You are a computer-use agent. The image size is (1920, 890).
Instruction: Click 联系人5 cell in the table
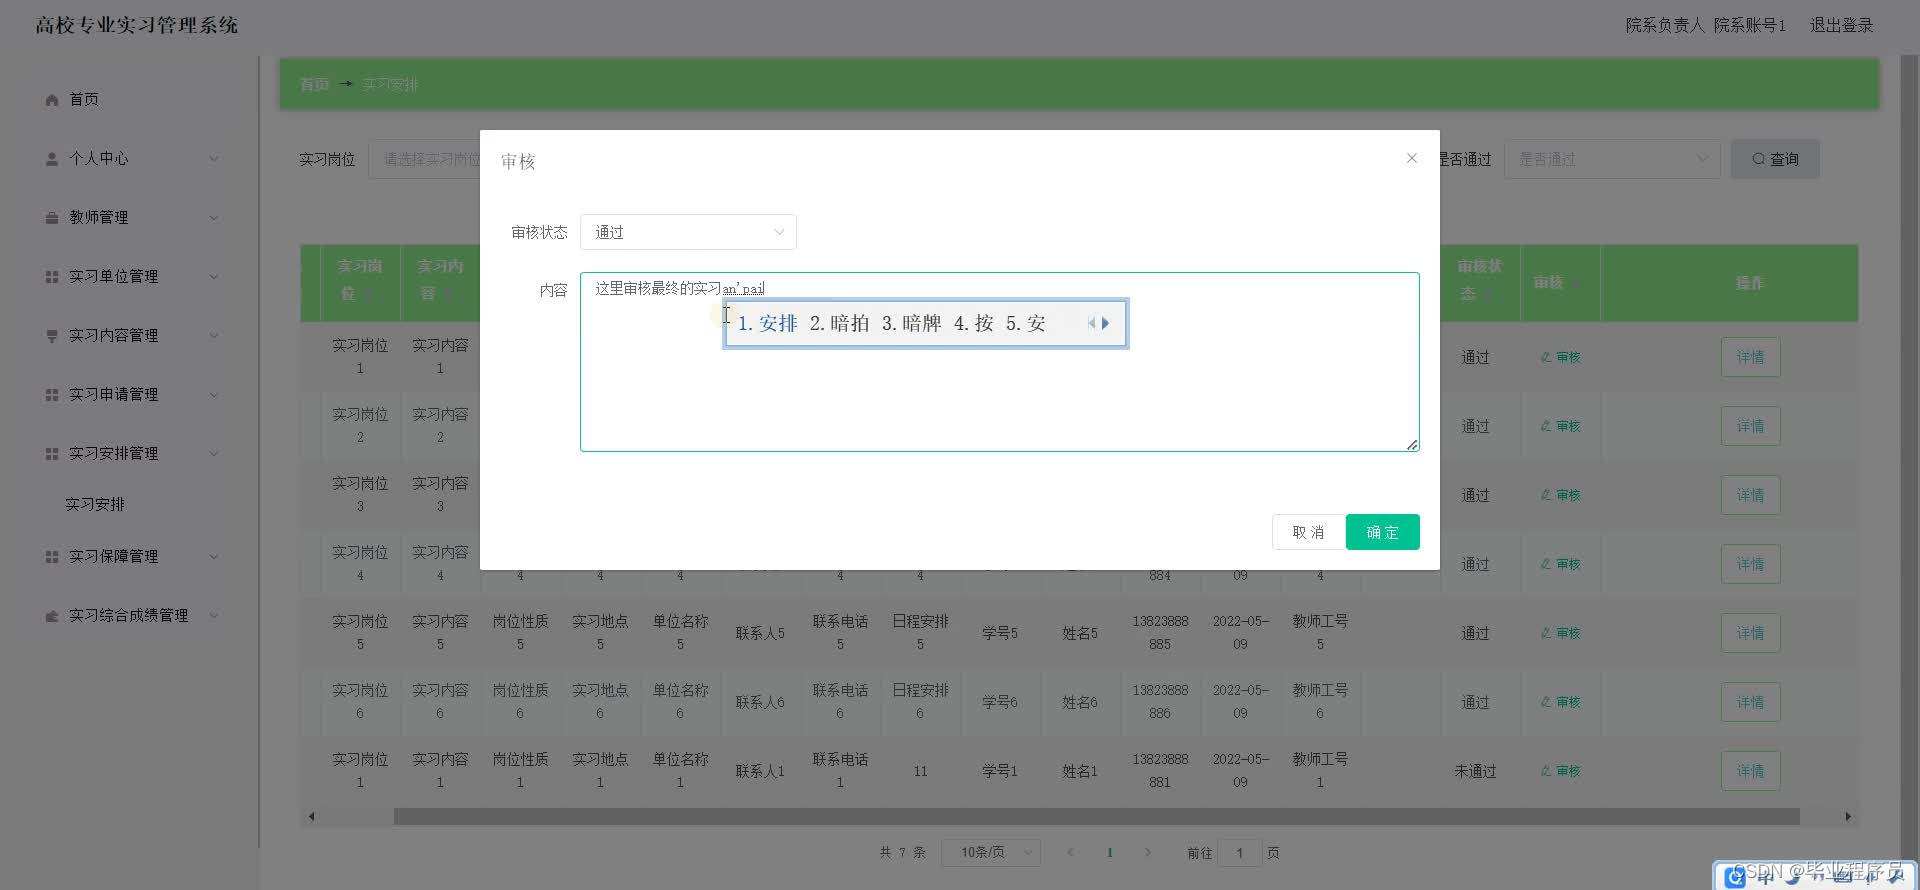(x=760, y=633)
